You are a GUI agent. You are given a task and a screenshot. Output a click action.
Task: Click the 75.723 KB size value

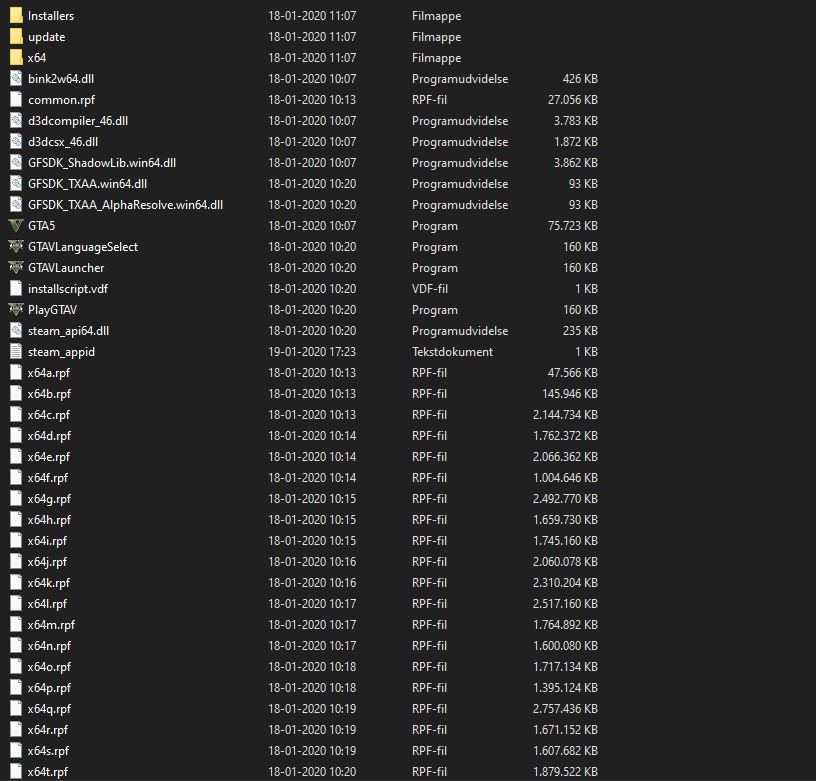tap(572, 226)
